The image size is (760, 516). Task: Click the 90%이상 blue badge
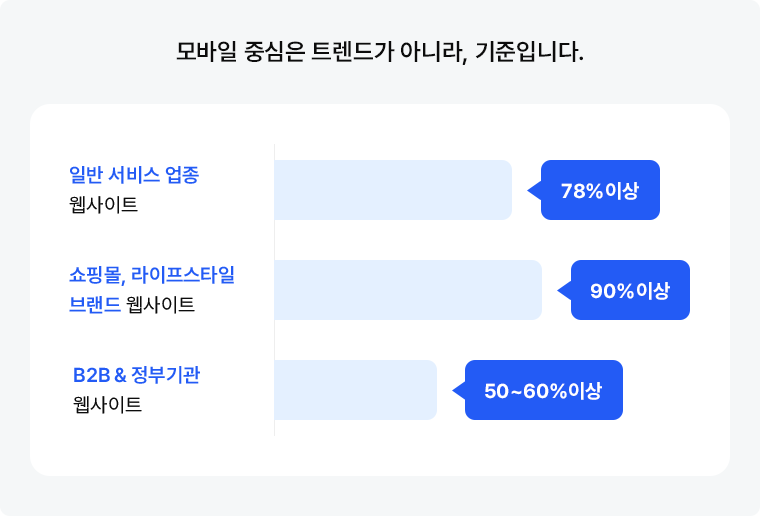pos(630,290)
